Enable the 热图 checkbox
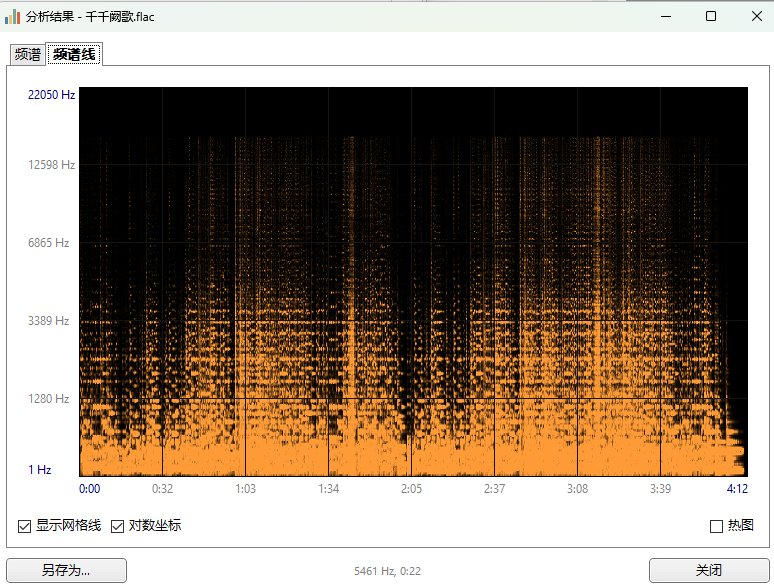Screen dimensions: 774x587 click(x=716, y=526)
